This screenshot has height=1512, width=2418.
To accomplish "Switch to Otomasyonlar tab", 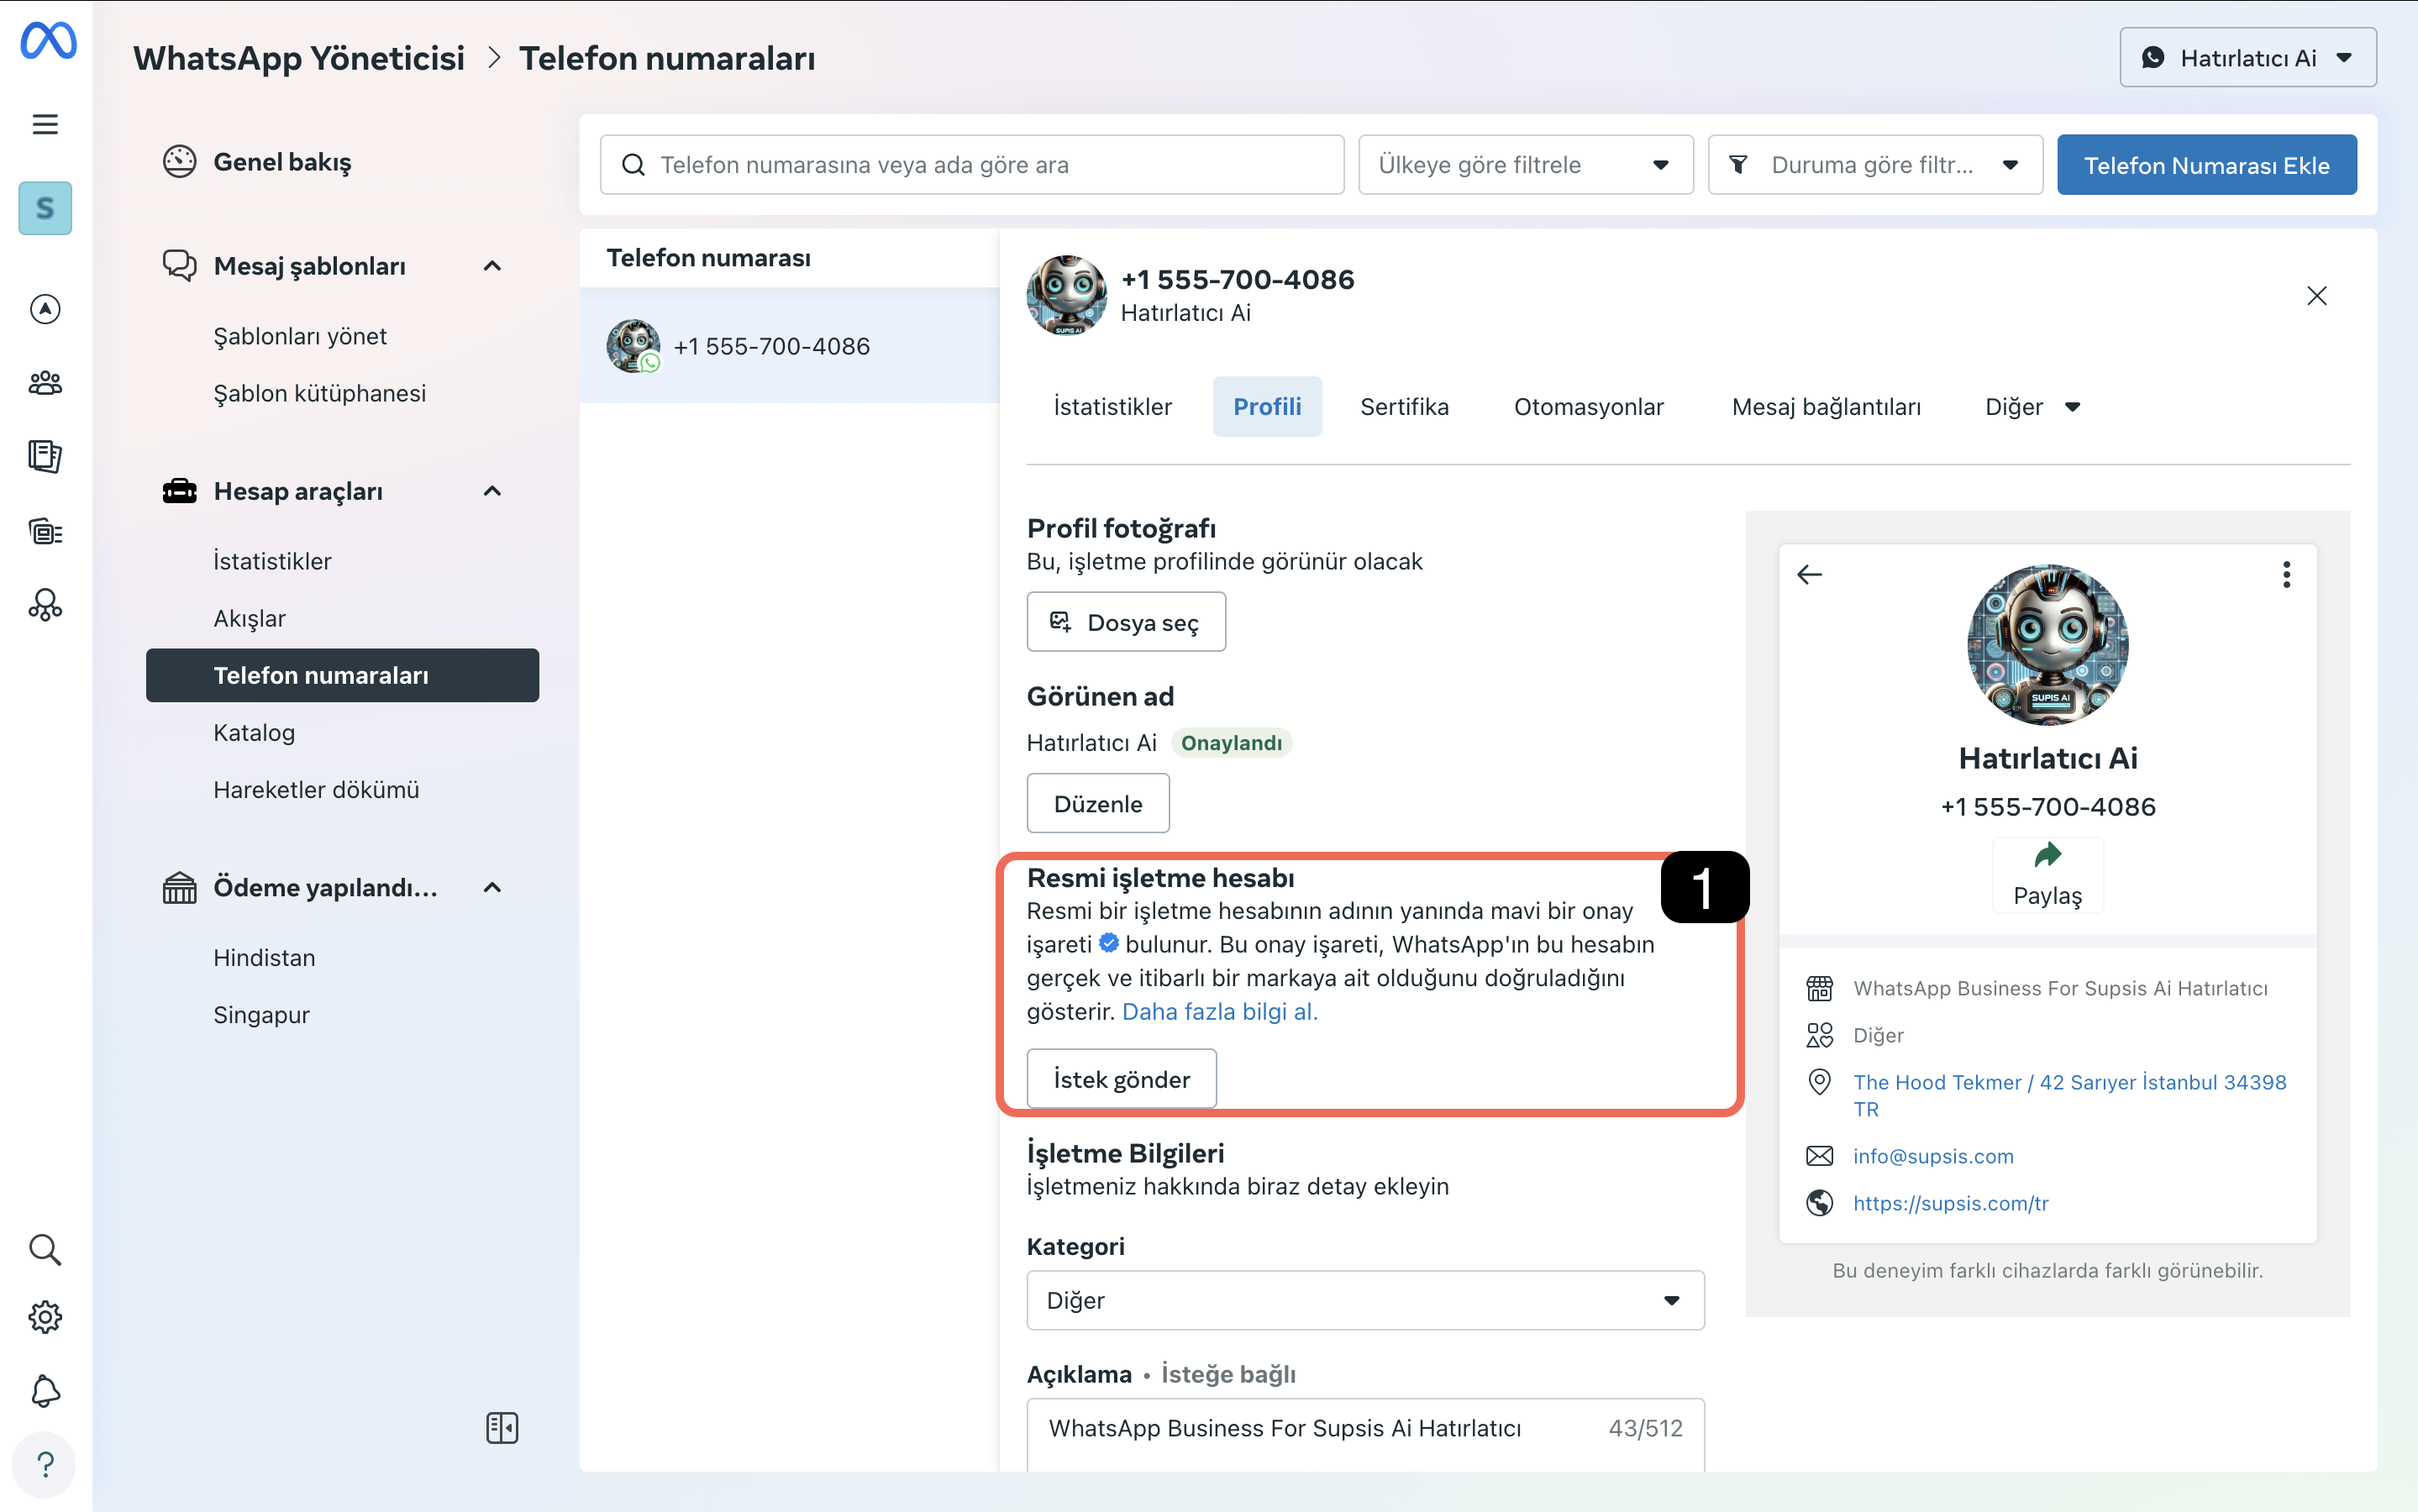I will [x=1588, y=407].
